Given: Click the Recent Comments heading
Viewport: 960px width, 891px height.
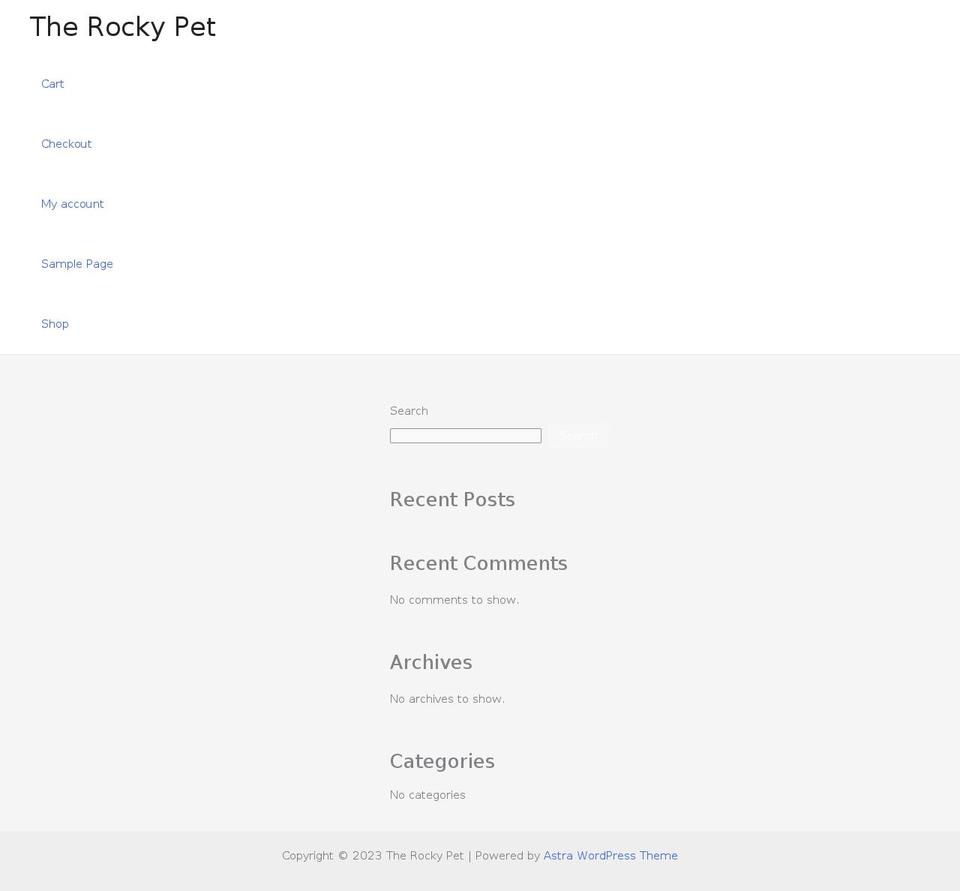Looking at the screenshot, I should 478,563.
